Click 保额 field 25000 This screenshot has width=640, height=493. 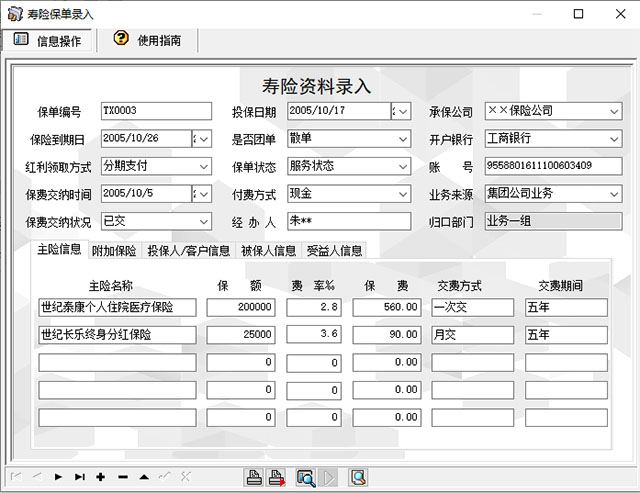point(241,335)
